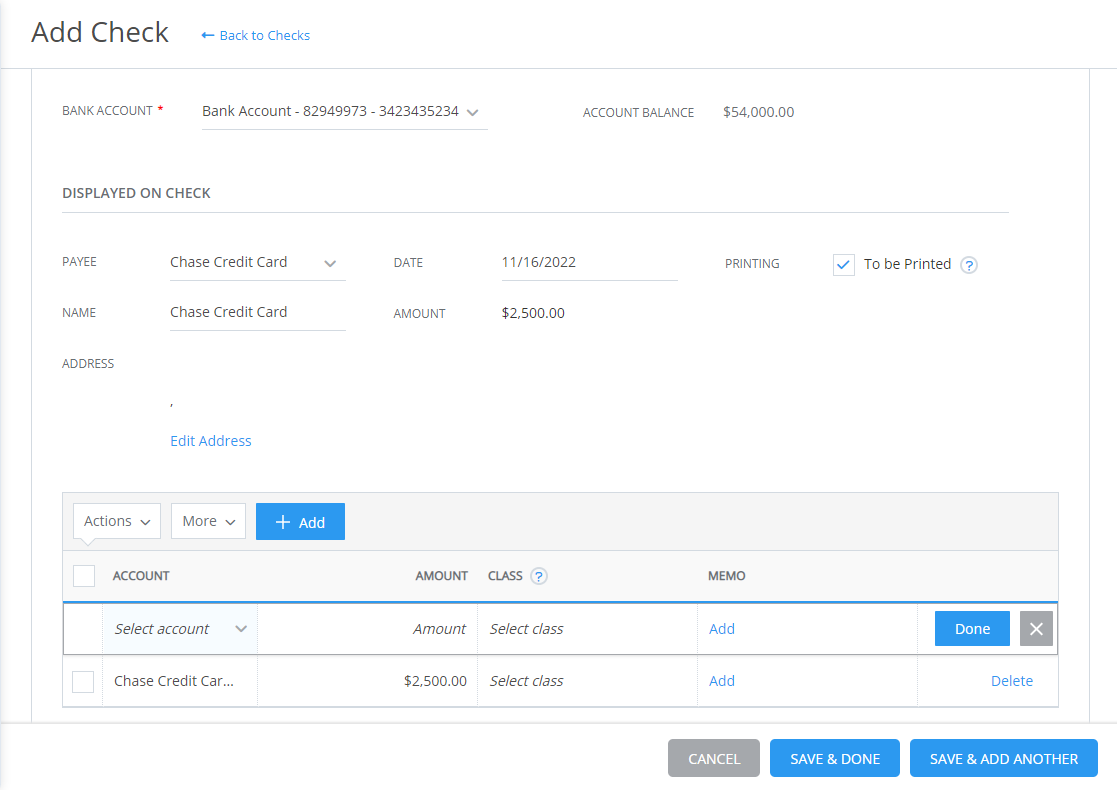
Task: Open the Actions dropdown
Action: pyautogui.click(x=116, y=521)
